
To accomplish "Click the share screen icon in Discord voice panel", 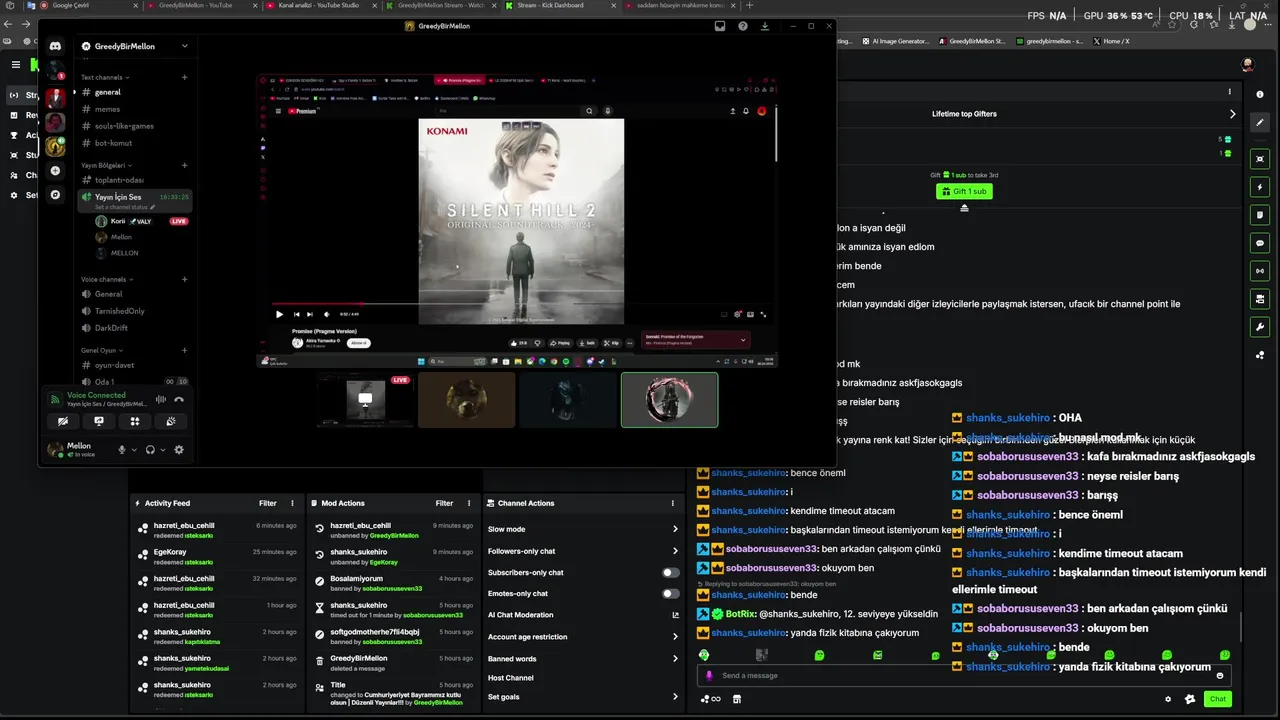I will tap(99, 421).
